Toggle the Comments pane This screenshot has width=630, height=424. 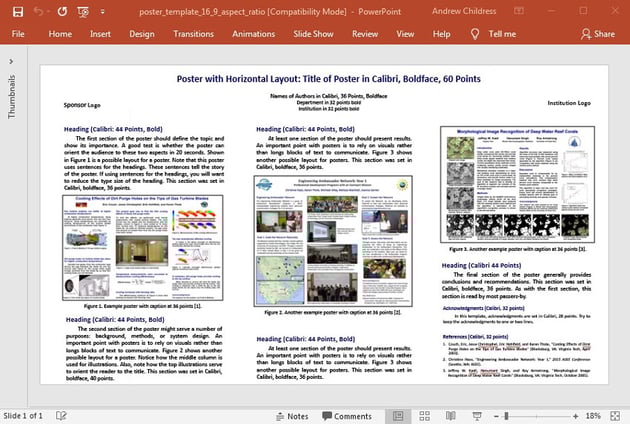click(346, 415)
